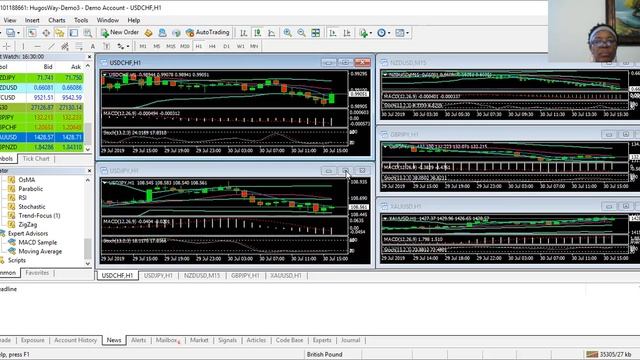Open the Strategy Tester icon
Viewport: 640px width, 360px height.
[87, 33]
